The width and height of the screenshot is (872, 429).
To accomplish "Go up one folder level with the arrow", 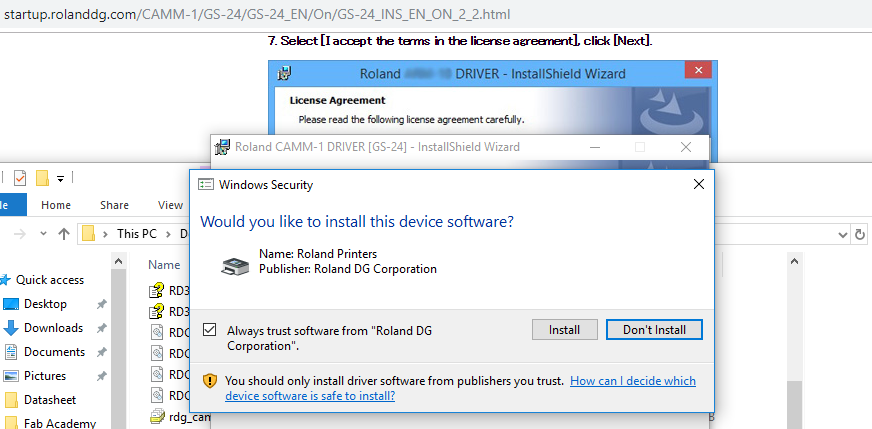I will [64, 234].
